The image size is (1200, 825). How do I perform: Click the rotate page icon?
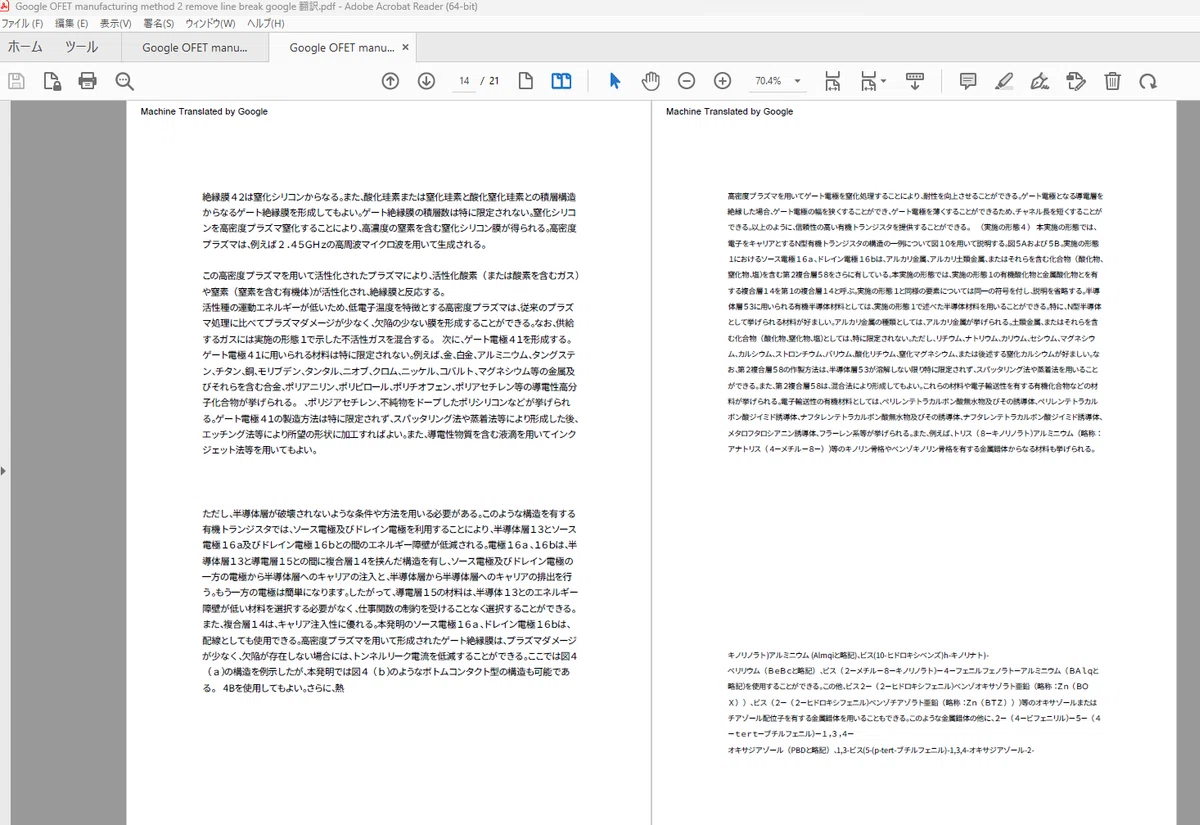(x=1148, y=81)
